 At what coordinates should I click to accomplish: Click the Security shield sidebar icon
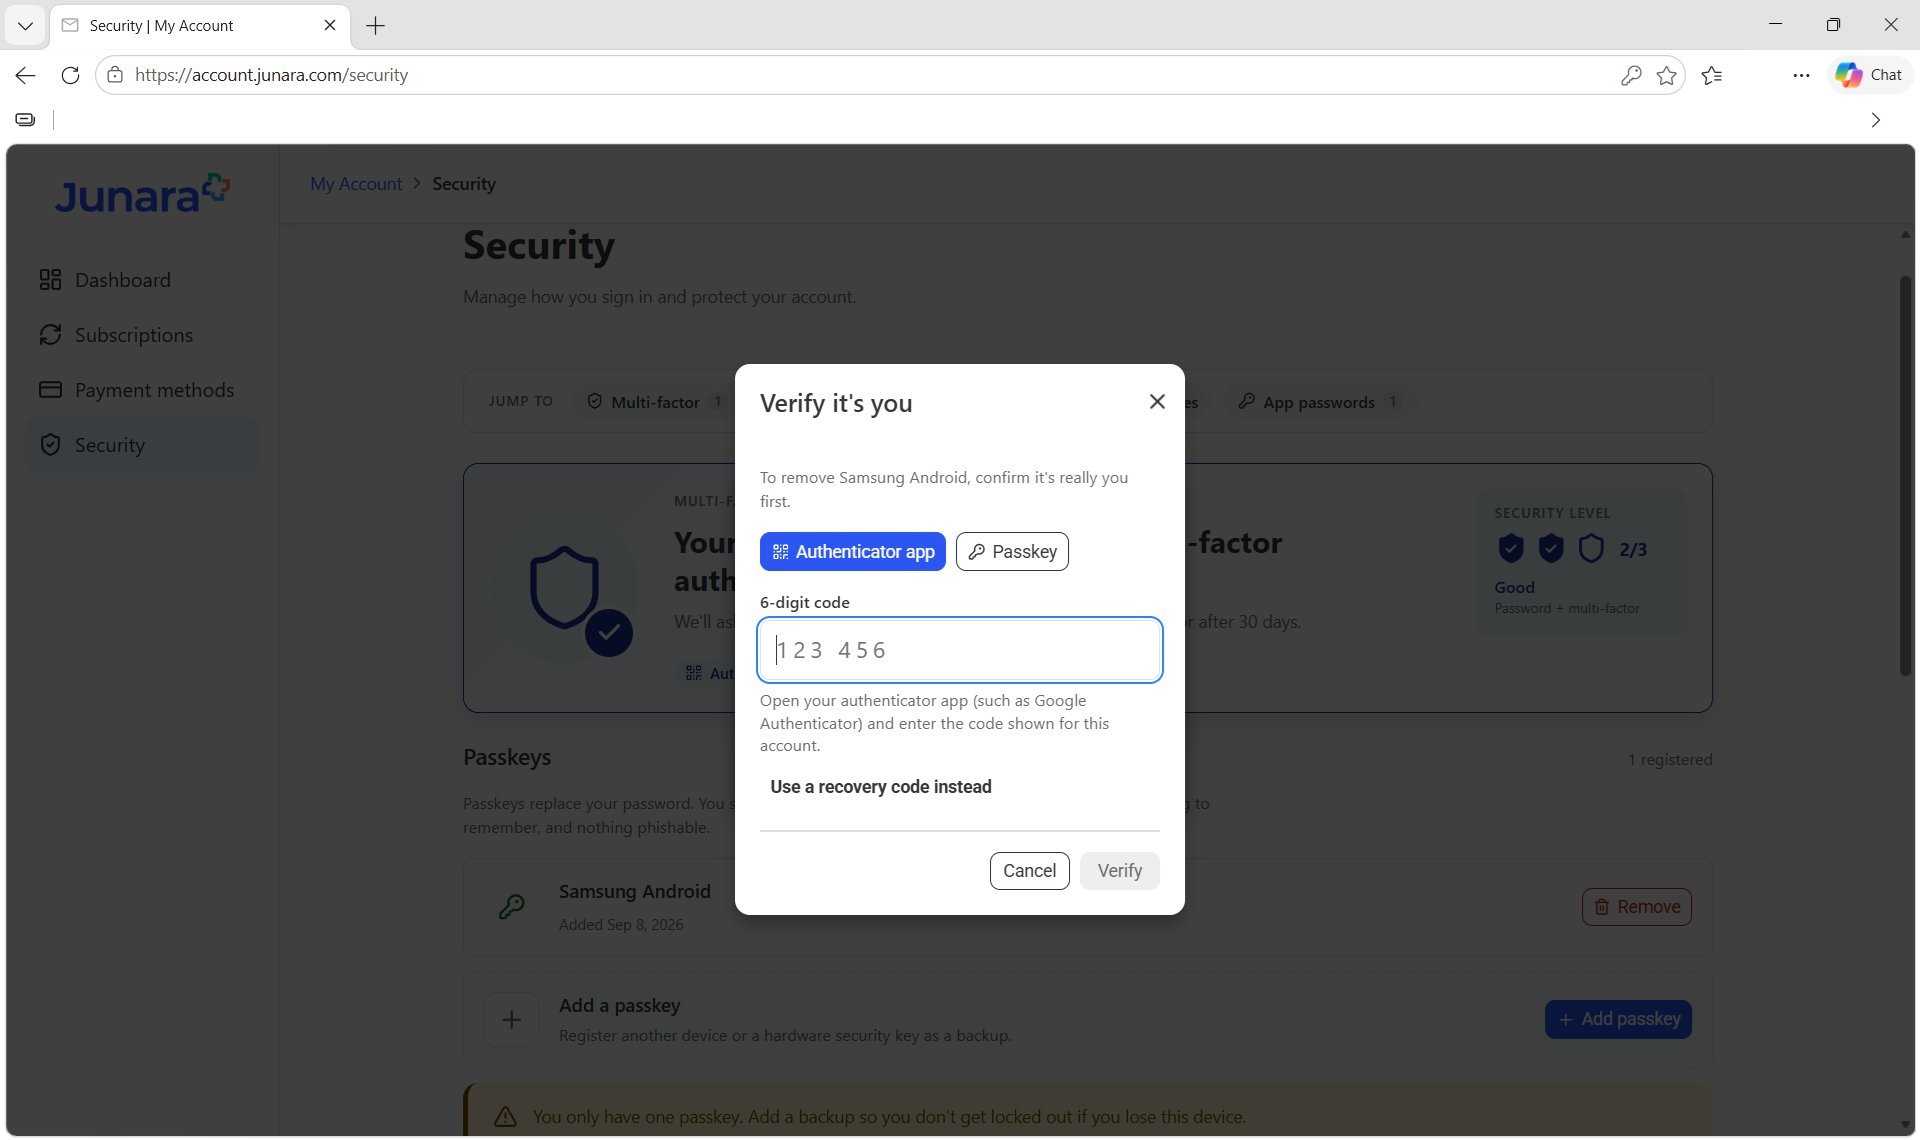tap(50, 445)
